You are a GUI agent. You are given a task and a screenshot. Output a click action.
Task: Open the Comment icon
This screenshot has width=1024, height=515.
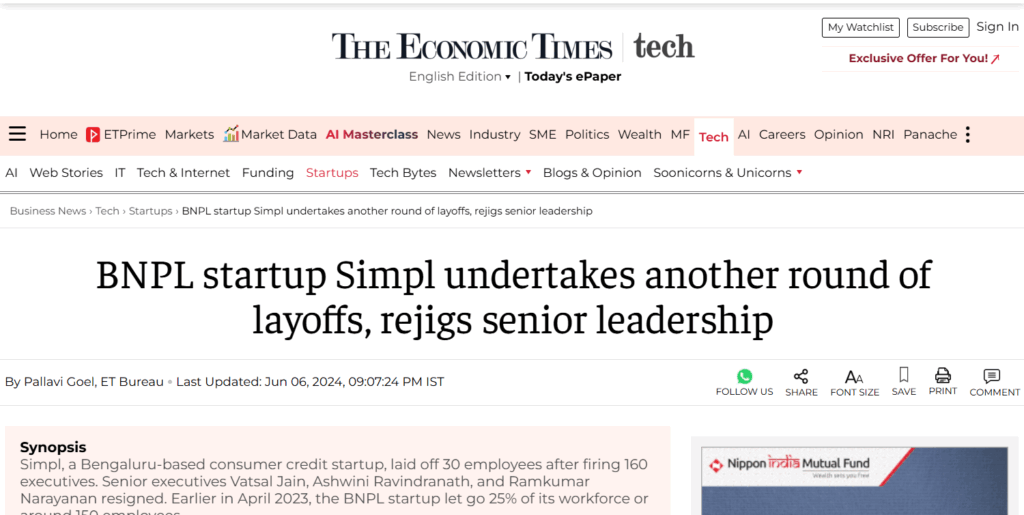pyautogui.click(x=992, y=376)
